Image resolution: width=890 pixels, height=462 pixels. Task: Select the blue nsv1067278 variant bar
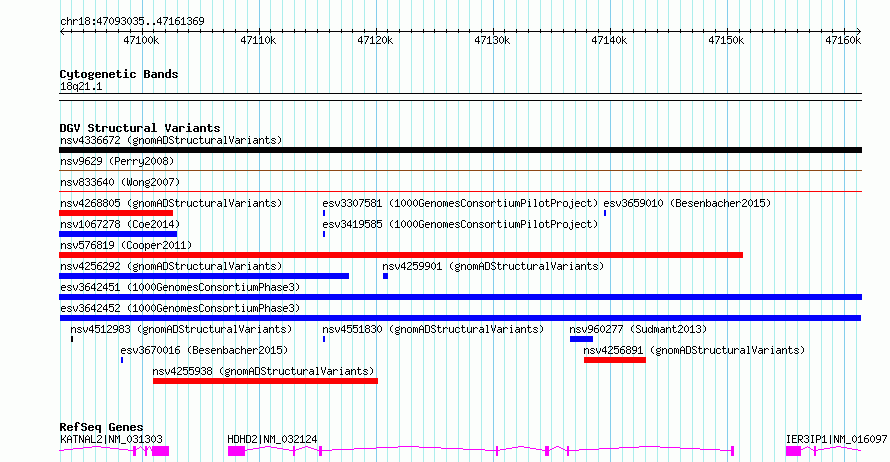118,234
